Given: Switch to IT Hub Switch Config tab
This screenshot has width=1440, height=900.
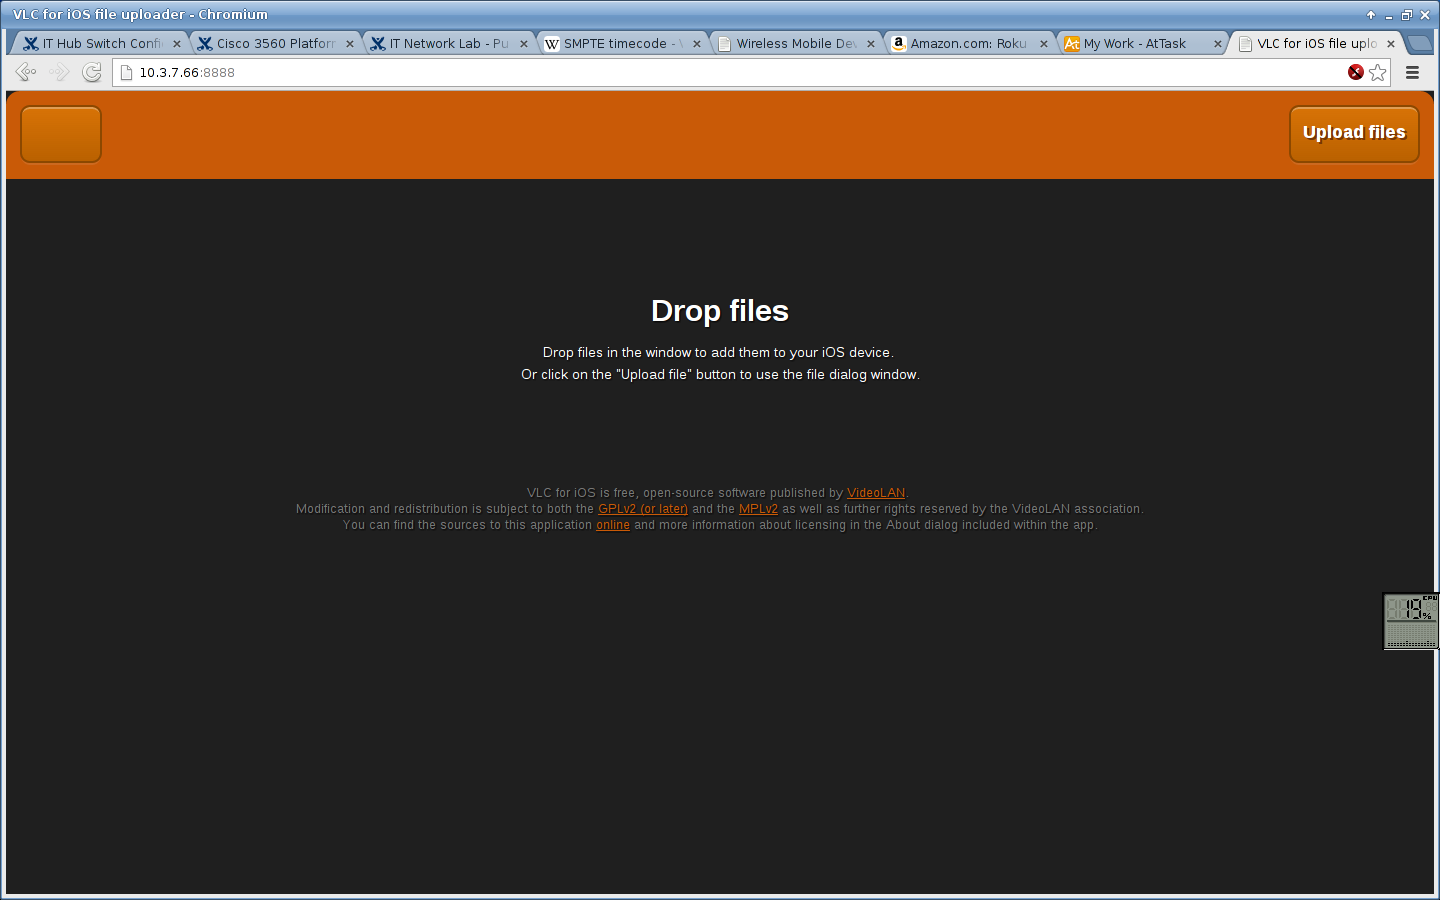Looking at the screenshot, I should [x=100, y=43].
